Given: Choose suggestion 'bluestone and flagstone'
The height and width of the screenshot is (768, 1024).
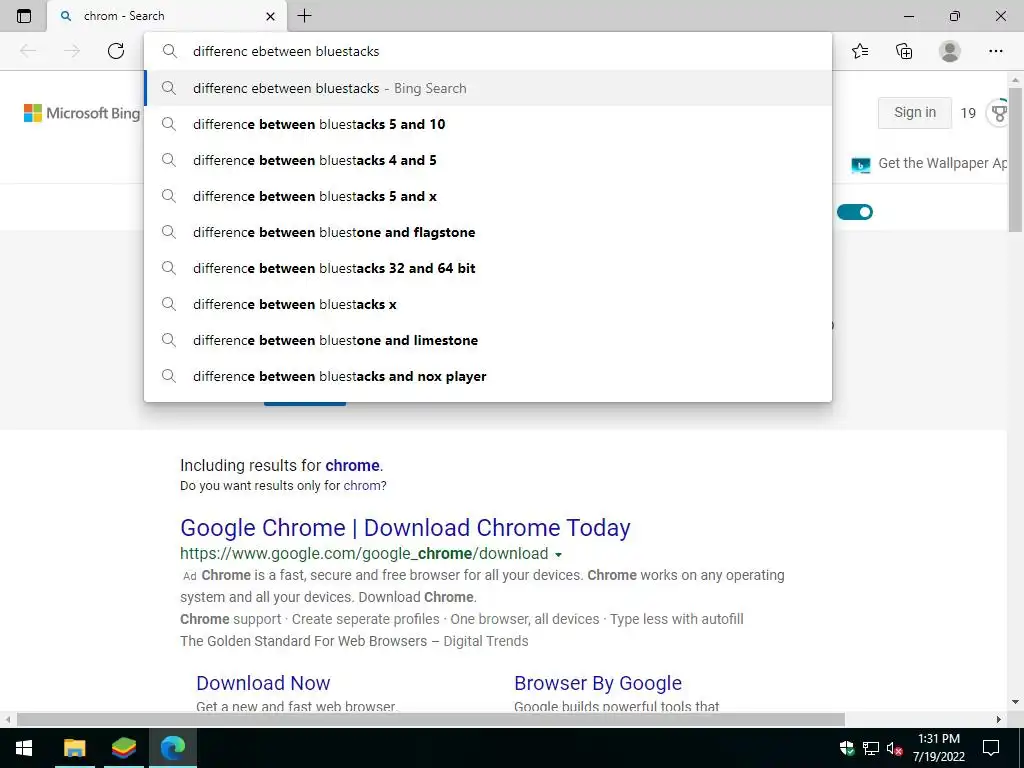Looking at the screenshot, I should (488, 232).
